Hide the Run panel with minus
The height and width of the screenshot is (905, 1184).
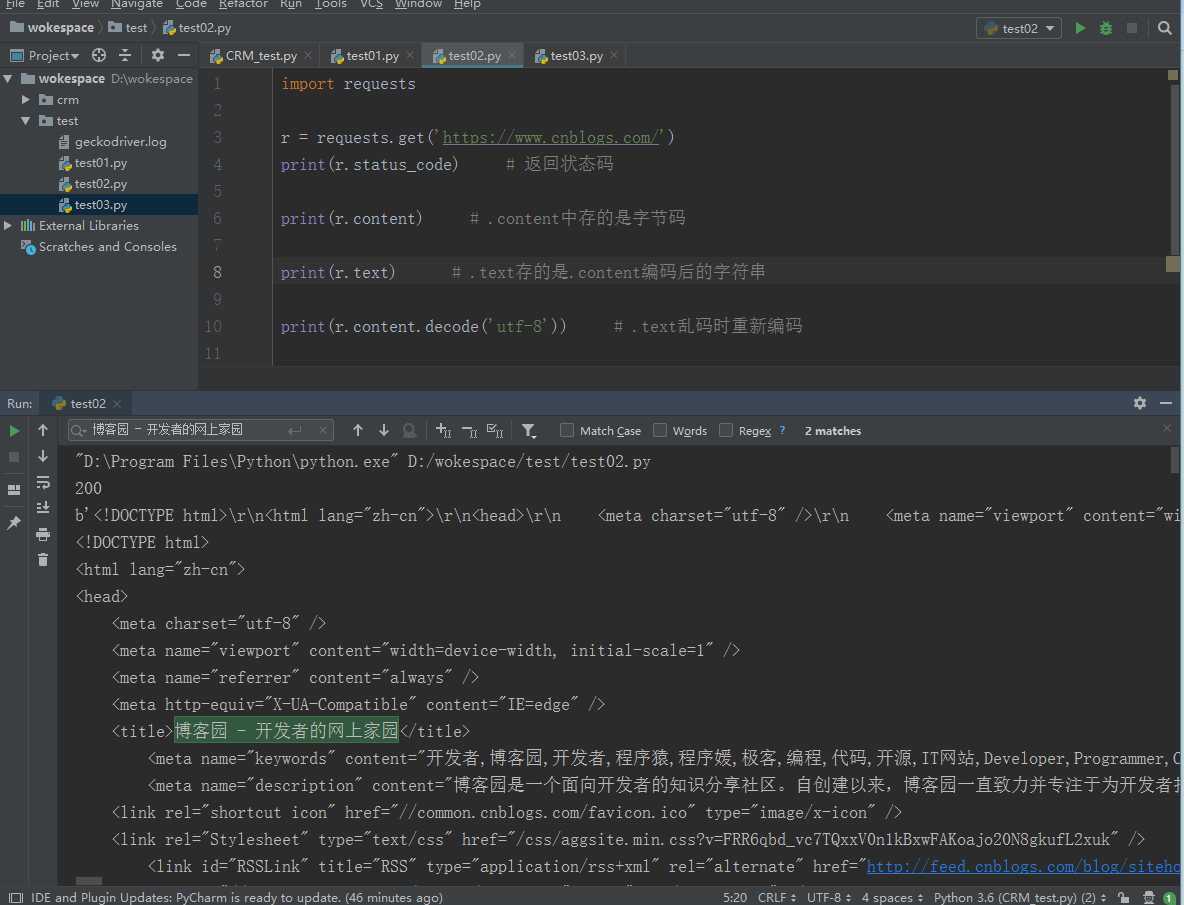(x=1166, y=403)
